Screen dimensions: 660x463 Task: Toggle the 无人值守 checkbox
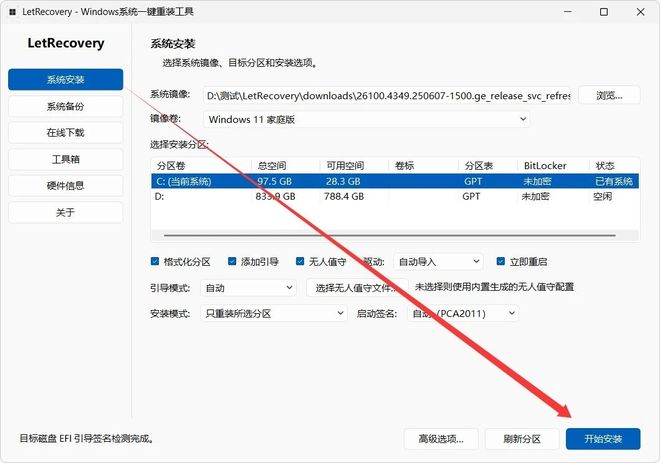(x=300, y=261)
